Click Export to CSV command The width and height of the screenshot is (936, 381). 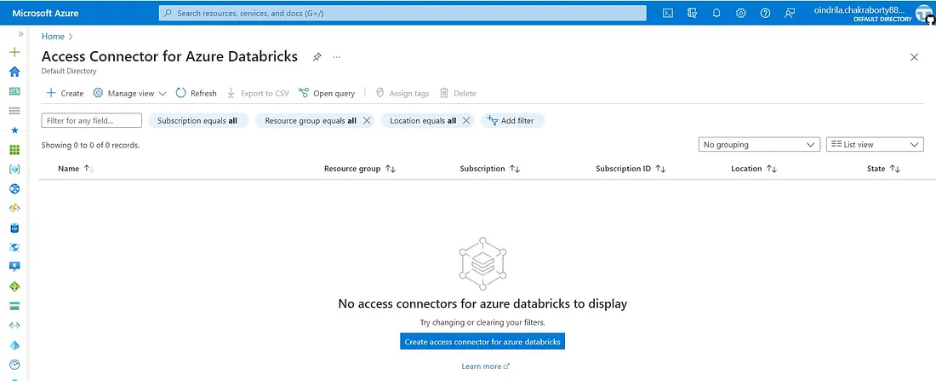pyautogui.click(x=258, y=93)
